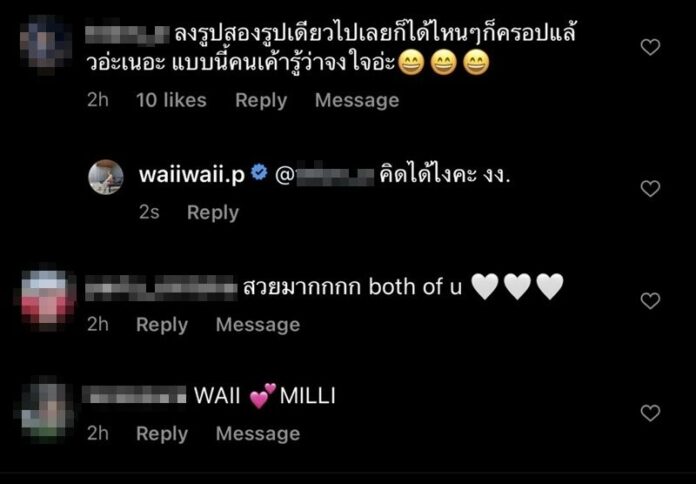
Task: Message the 'both of u' commenter
Action: (258, 325)
